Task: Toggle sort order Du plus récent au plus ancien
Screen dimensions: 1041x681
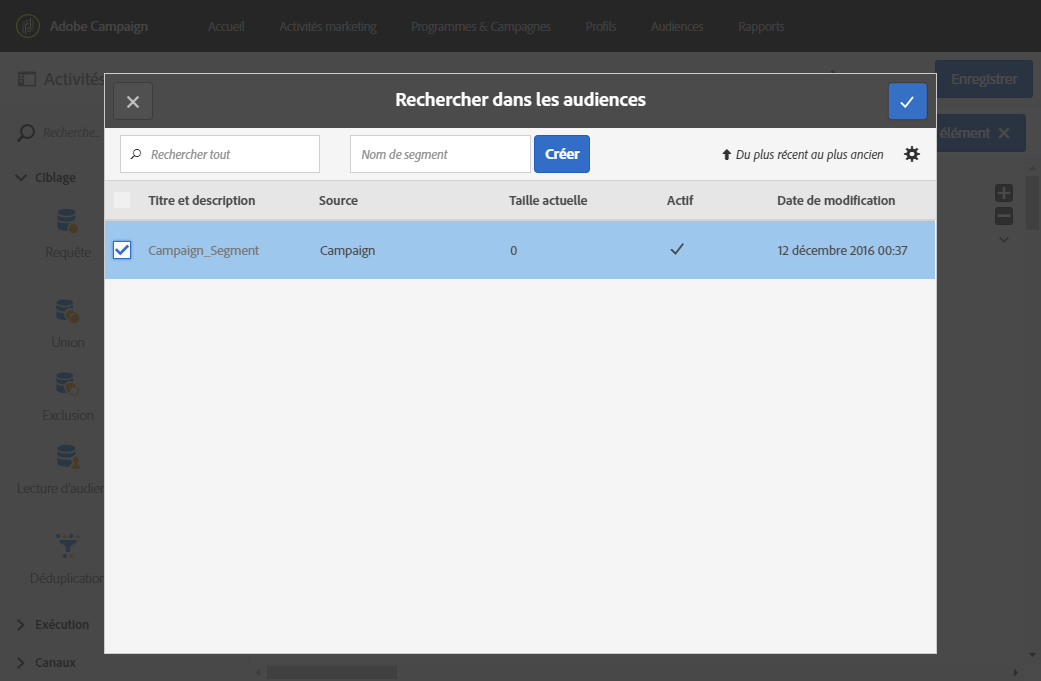Action: pyautogui.click(x=803, y=155)
